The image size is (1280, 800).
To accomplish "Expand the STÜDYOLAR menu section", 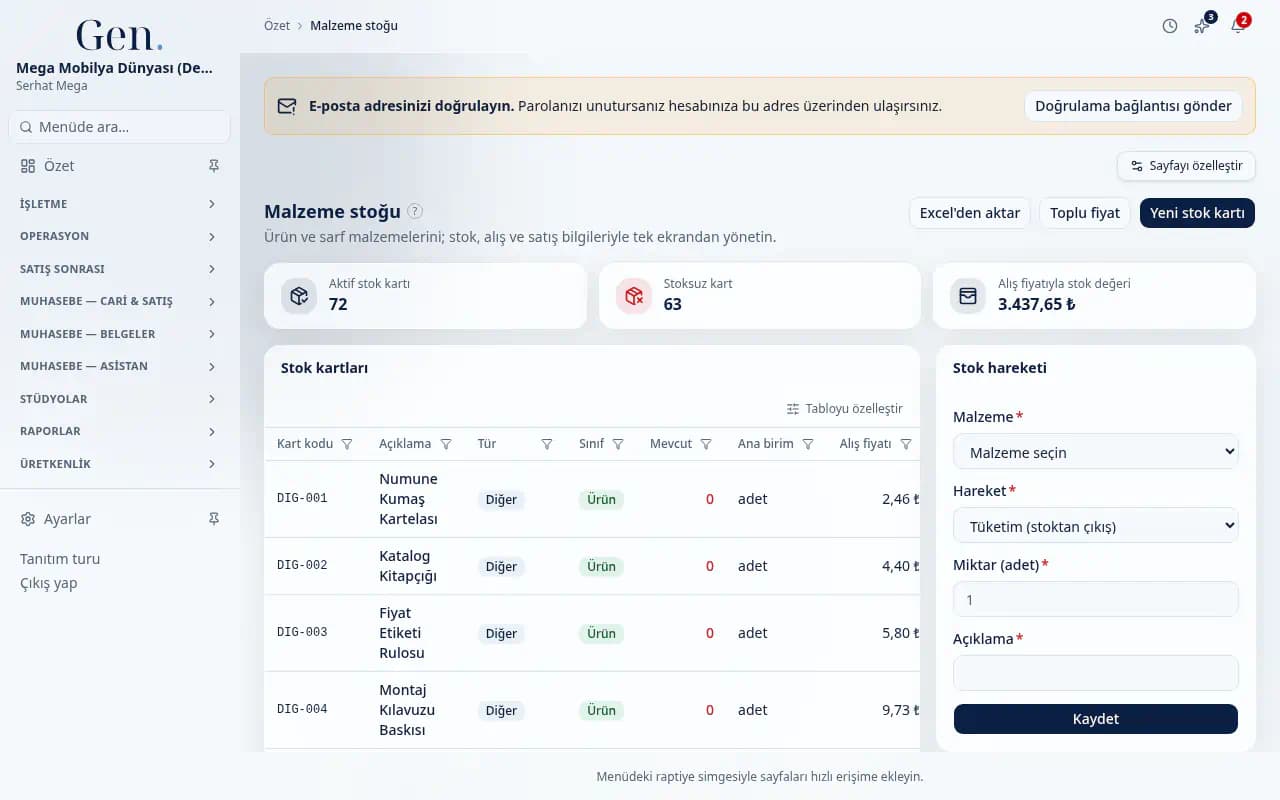I will (119, 399).
